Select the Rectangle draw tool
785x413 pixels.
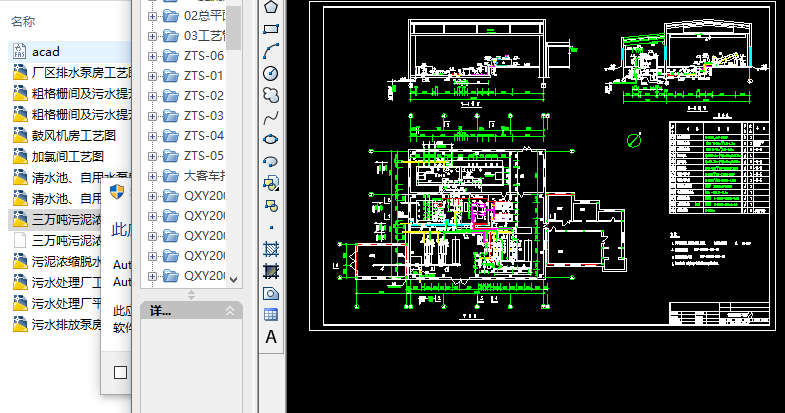coord(271,29)
